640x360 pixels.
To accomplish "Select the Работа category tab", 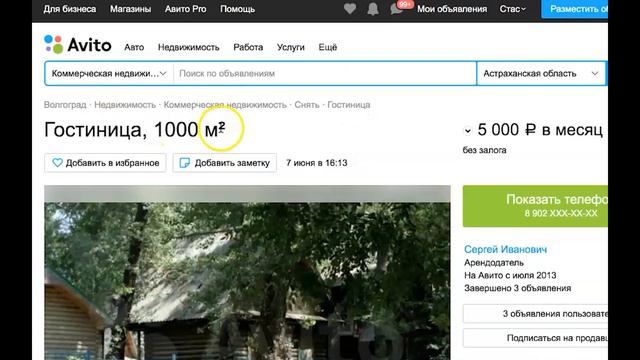I will pos(248,47).
